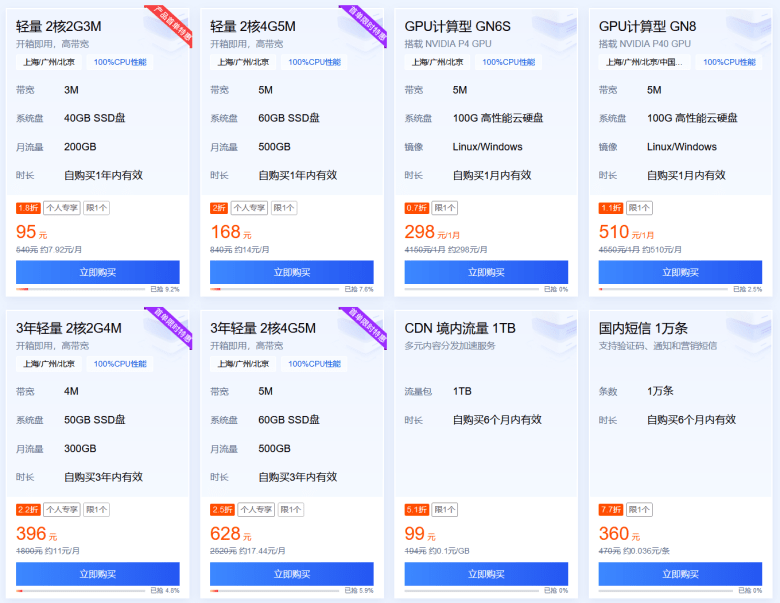Click 个人专享 tag on the 628元 card

click(256, 509)
